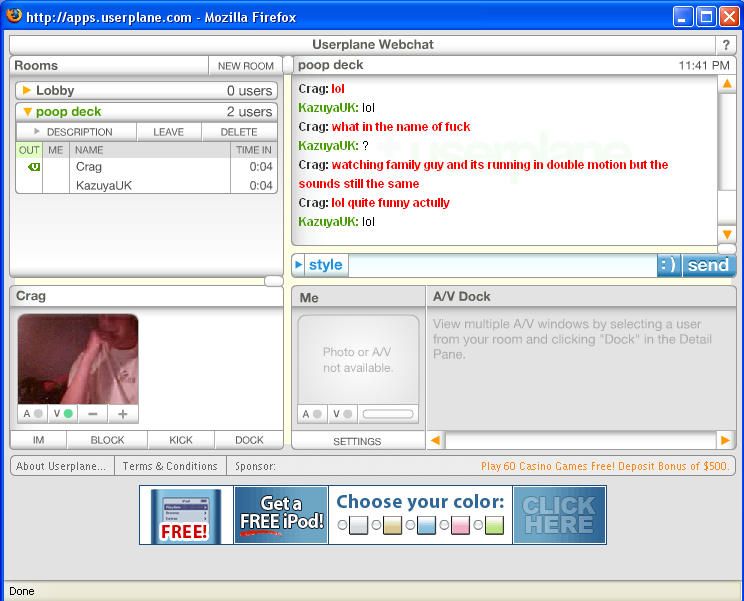
Task: Click the pink iPod color swatch
Action: (x=460, y=525)
